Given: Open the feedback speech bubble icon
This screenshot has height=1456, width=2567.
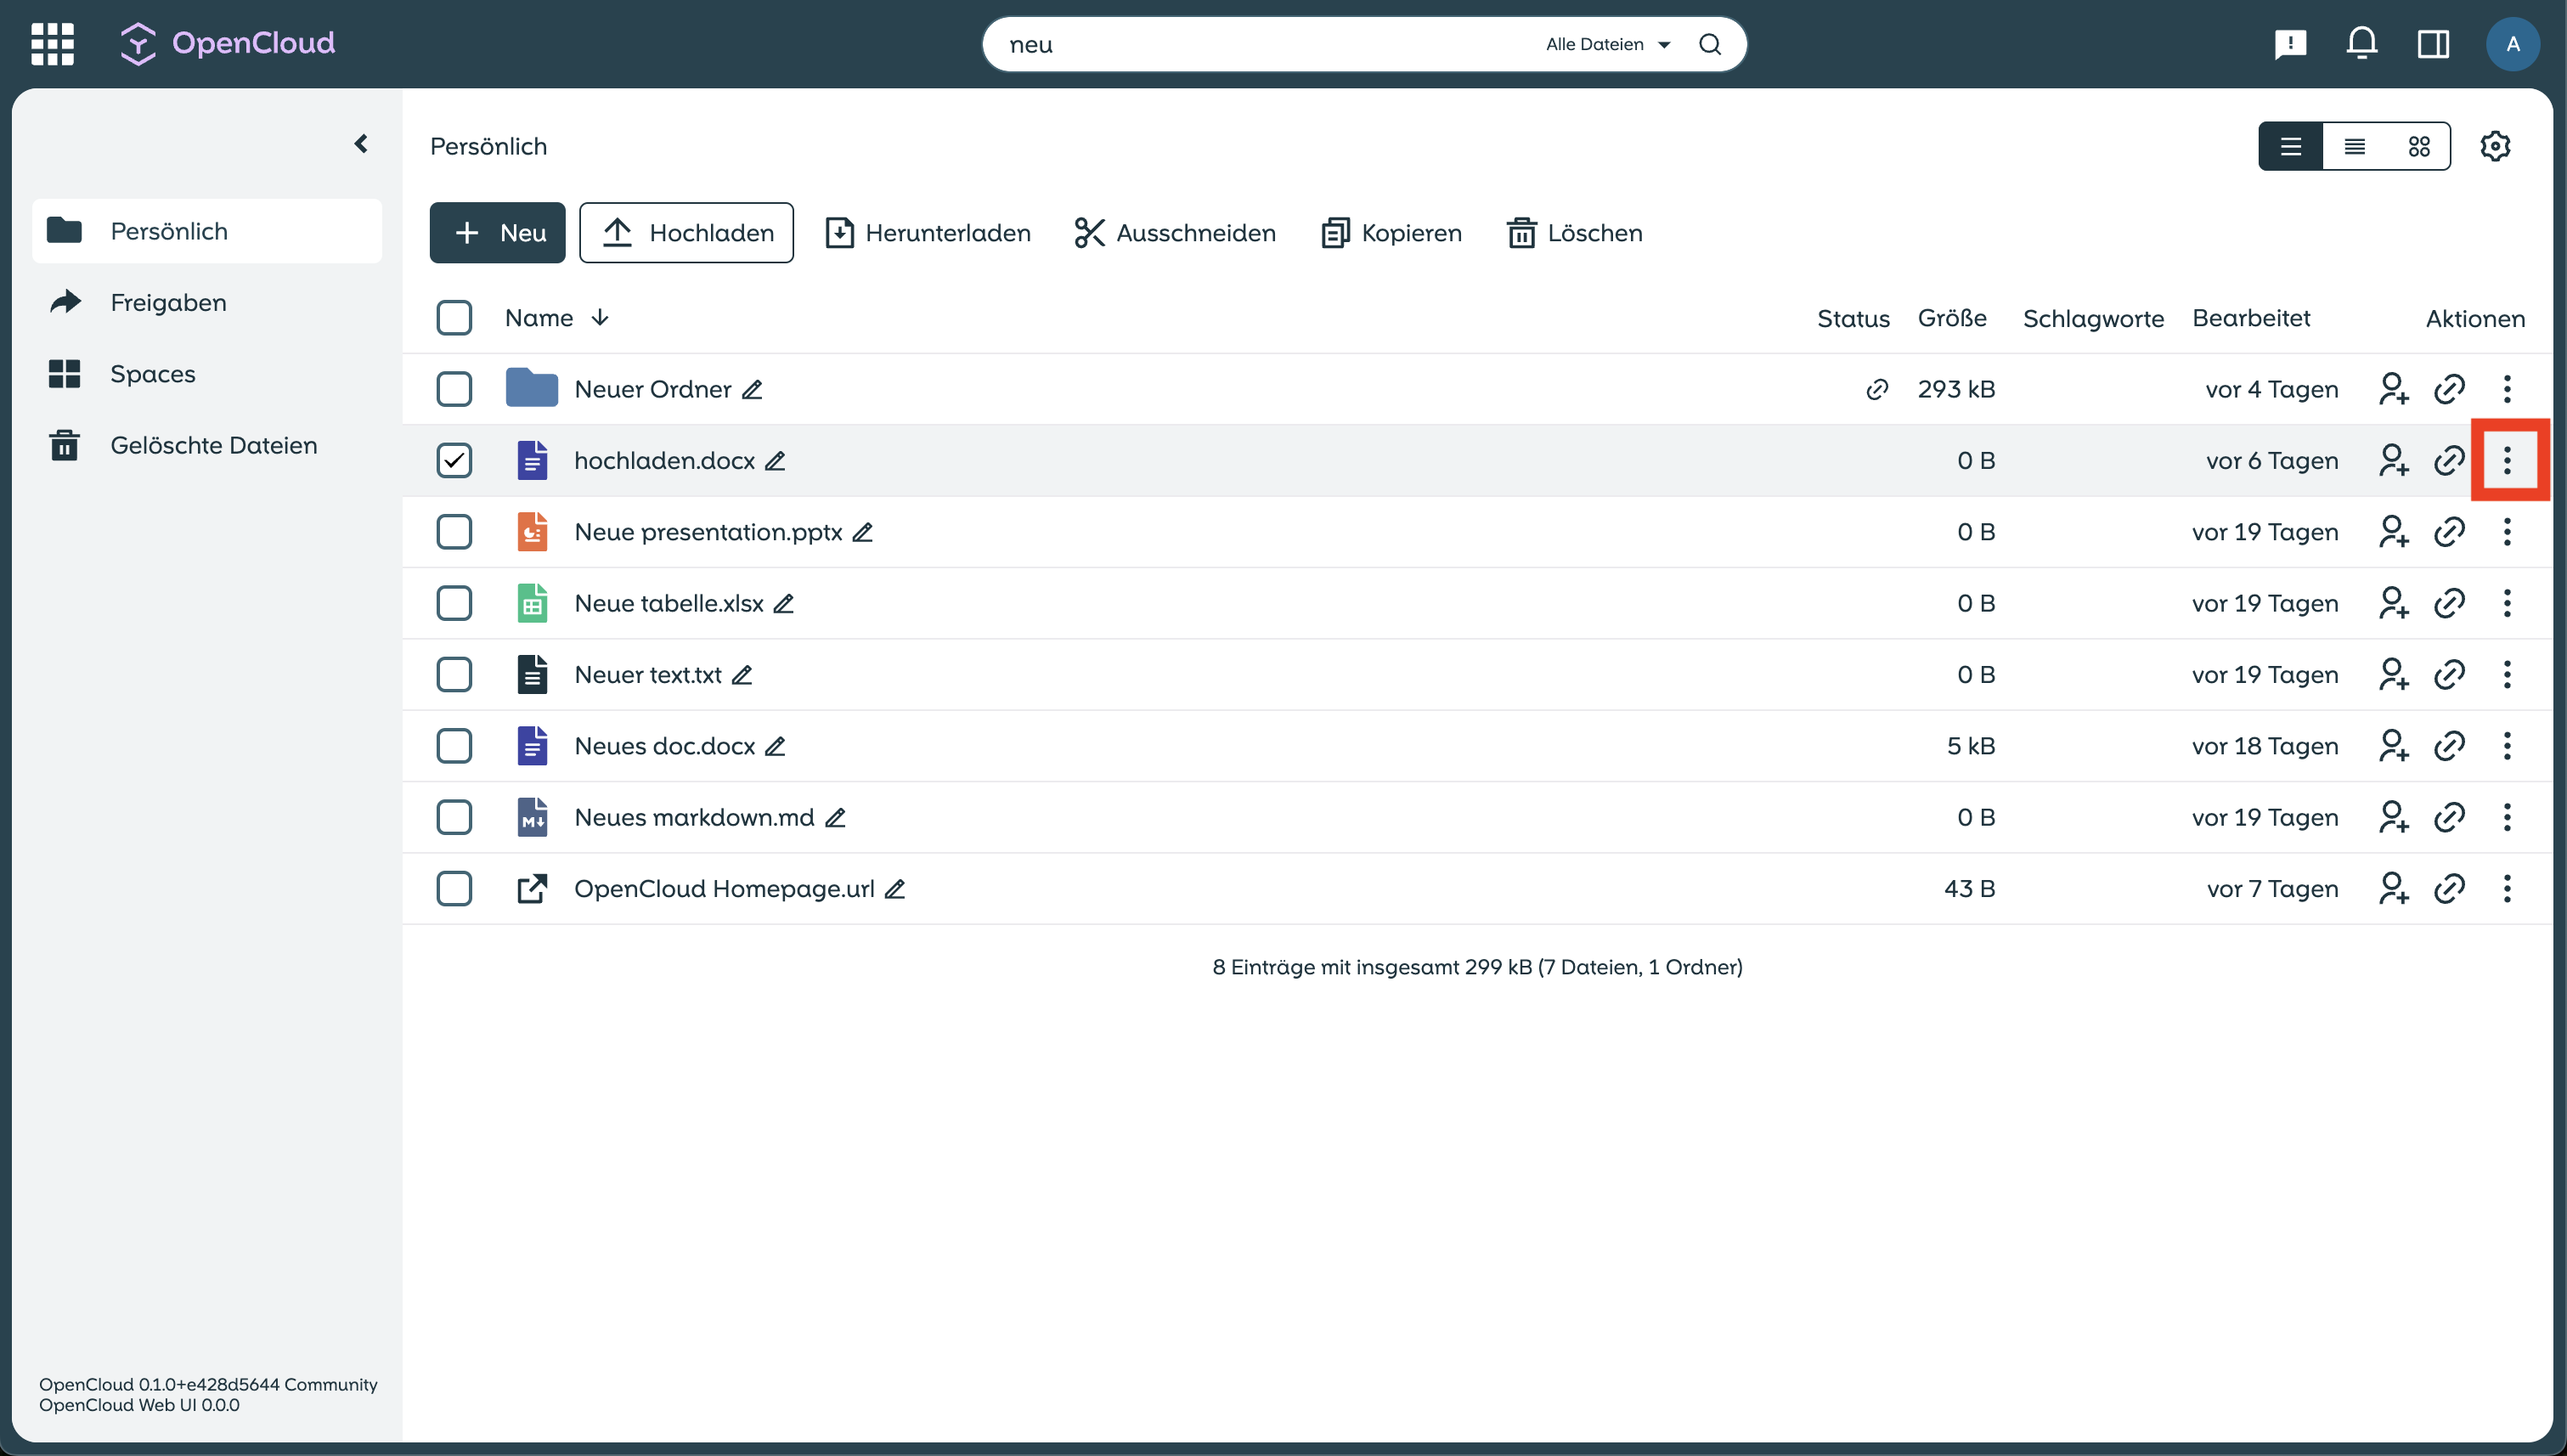Looking at the screenshot, I should click(x=2290, y=44).
